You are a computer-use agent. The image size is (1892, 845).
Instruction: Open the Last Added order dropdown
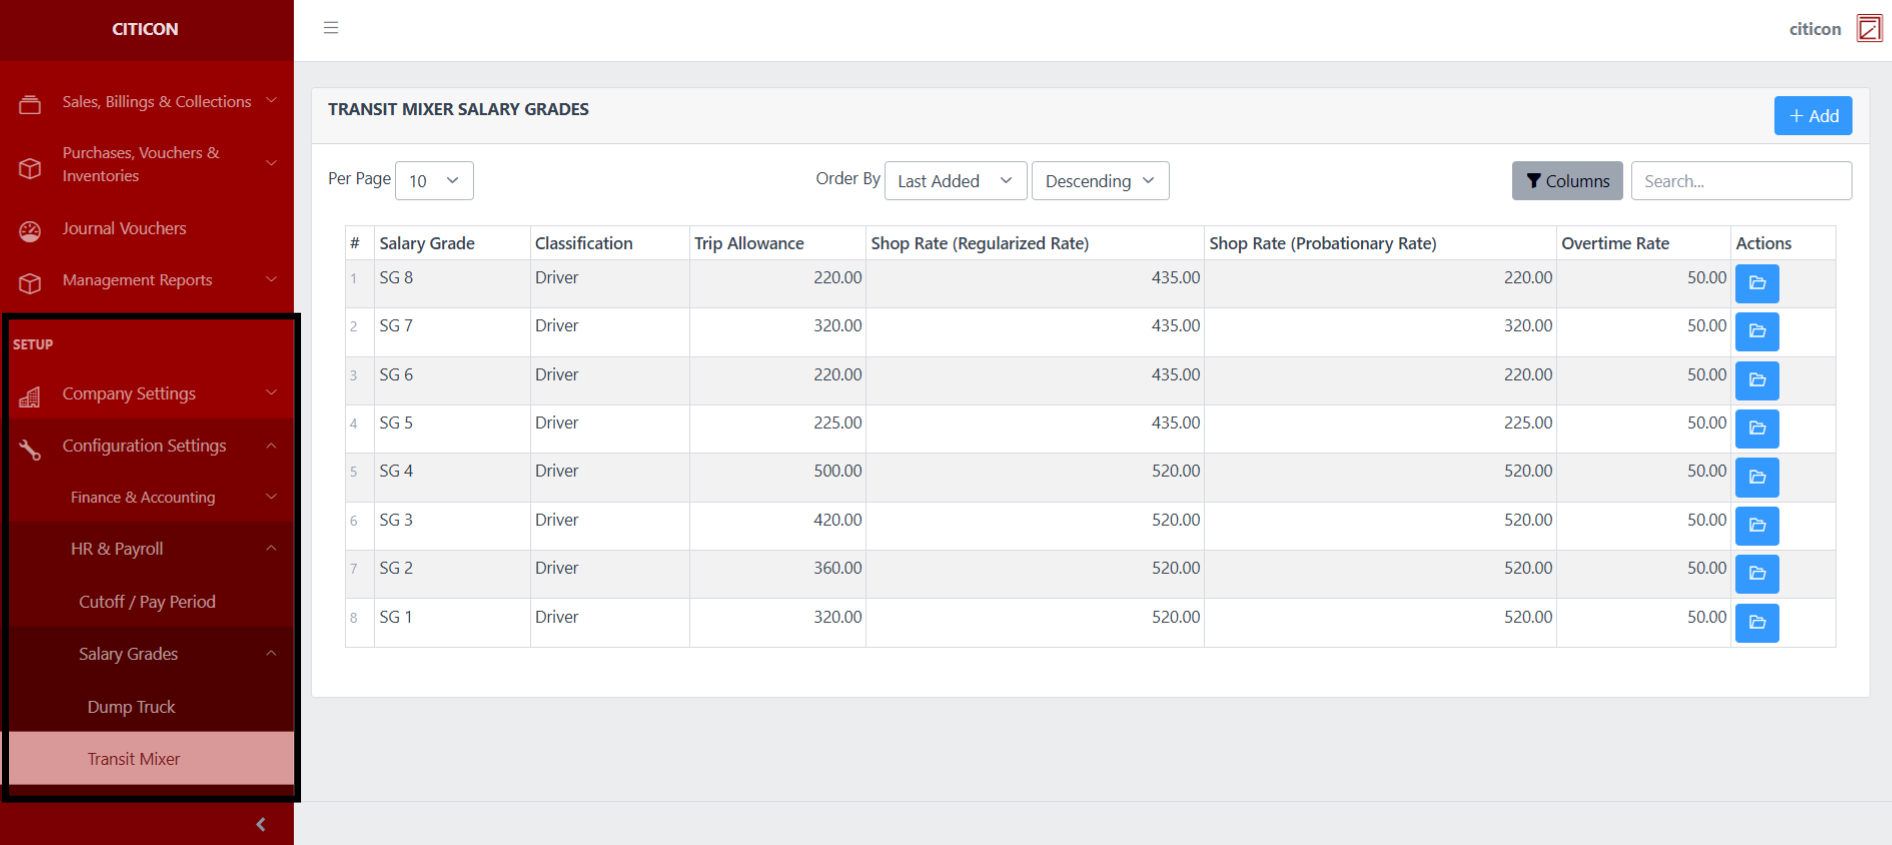[955, 181]
